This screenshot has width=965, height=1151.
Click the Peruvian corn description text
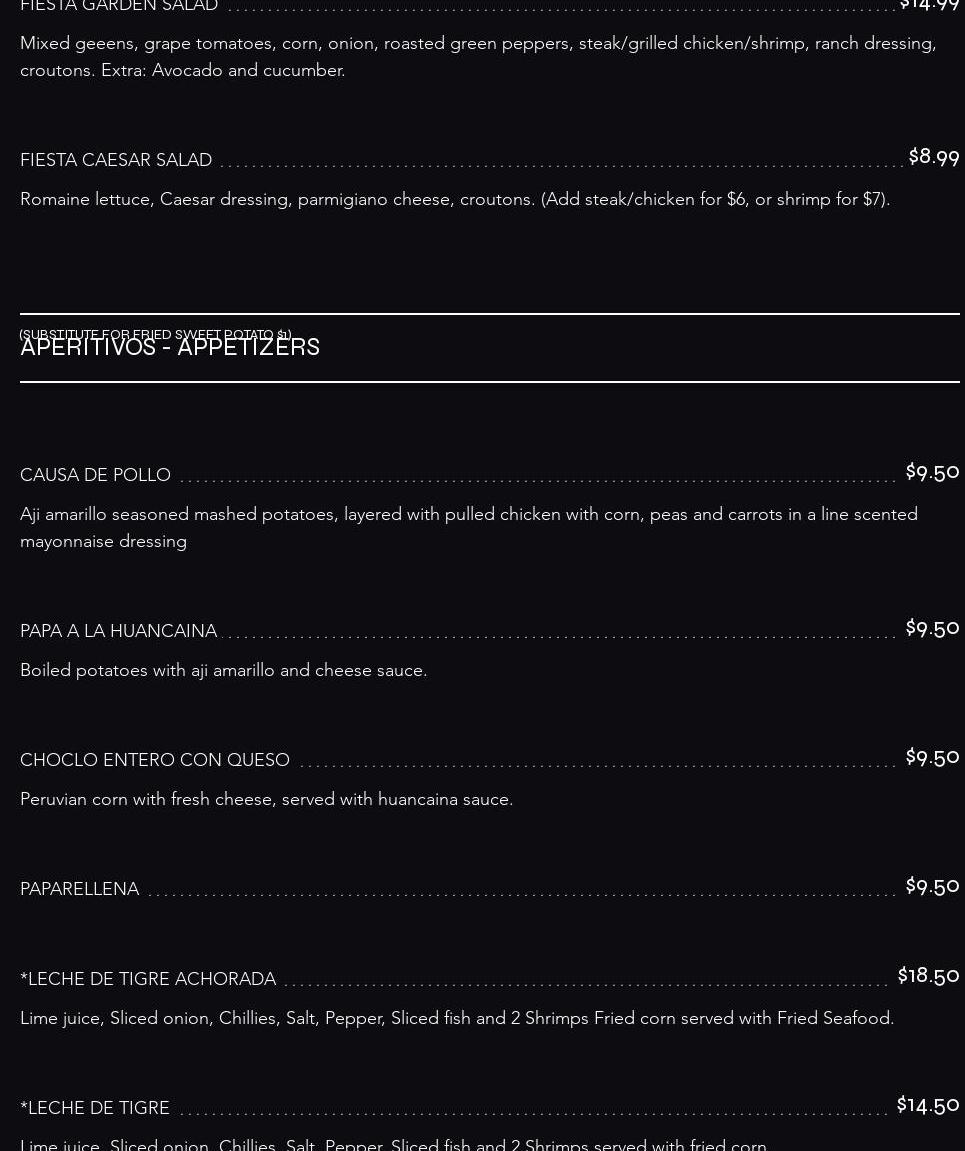coord(266,799)
